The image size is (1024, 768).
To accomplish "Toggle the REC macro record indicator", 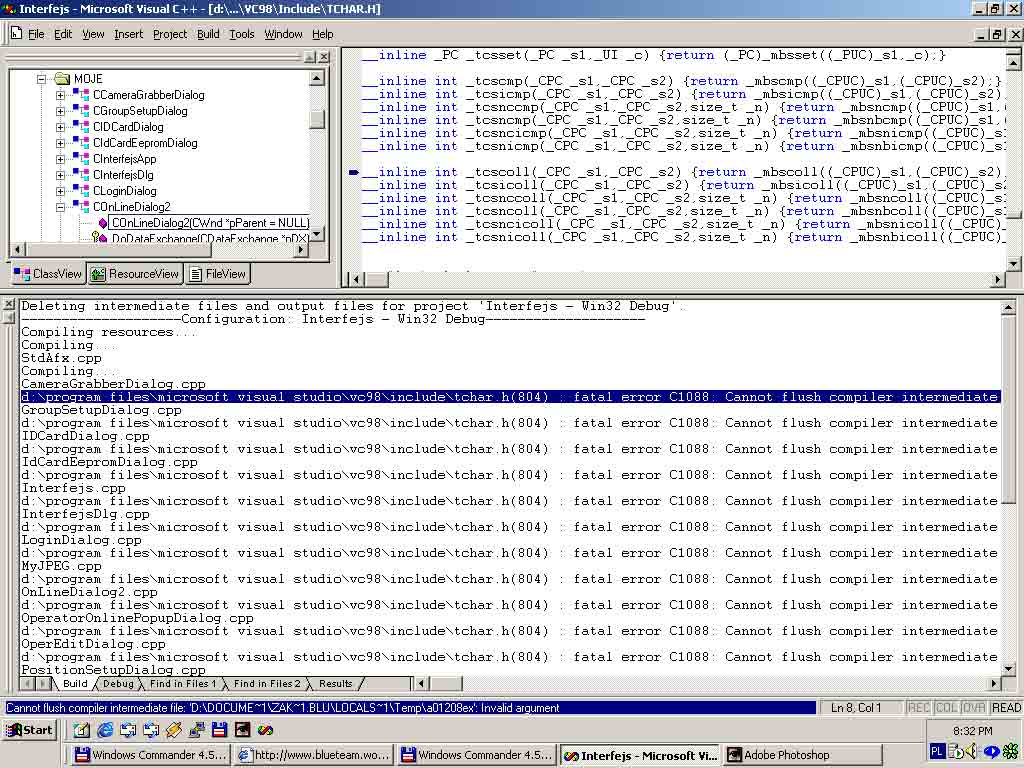I will click(x=919, y=708).
